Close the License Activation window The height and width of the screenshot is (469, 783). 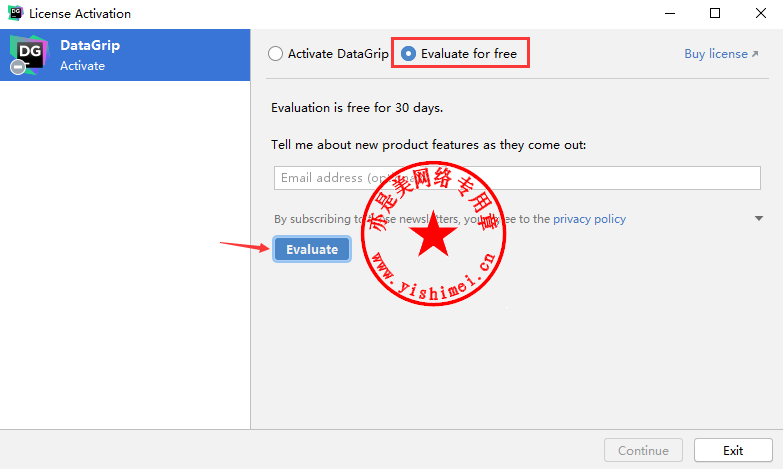[x=761, y=13]
